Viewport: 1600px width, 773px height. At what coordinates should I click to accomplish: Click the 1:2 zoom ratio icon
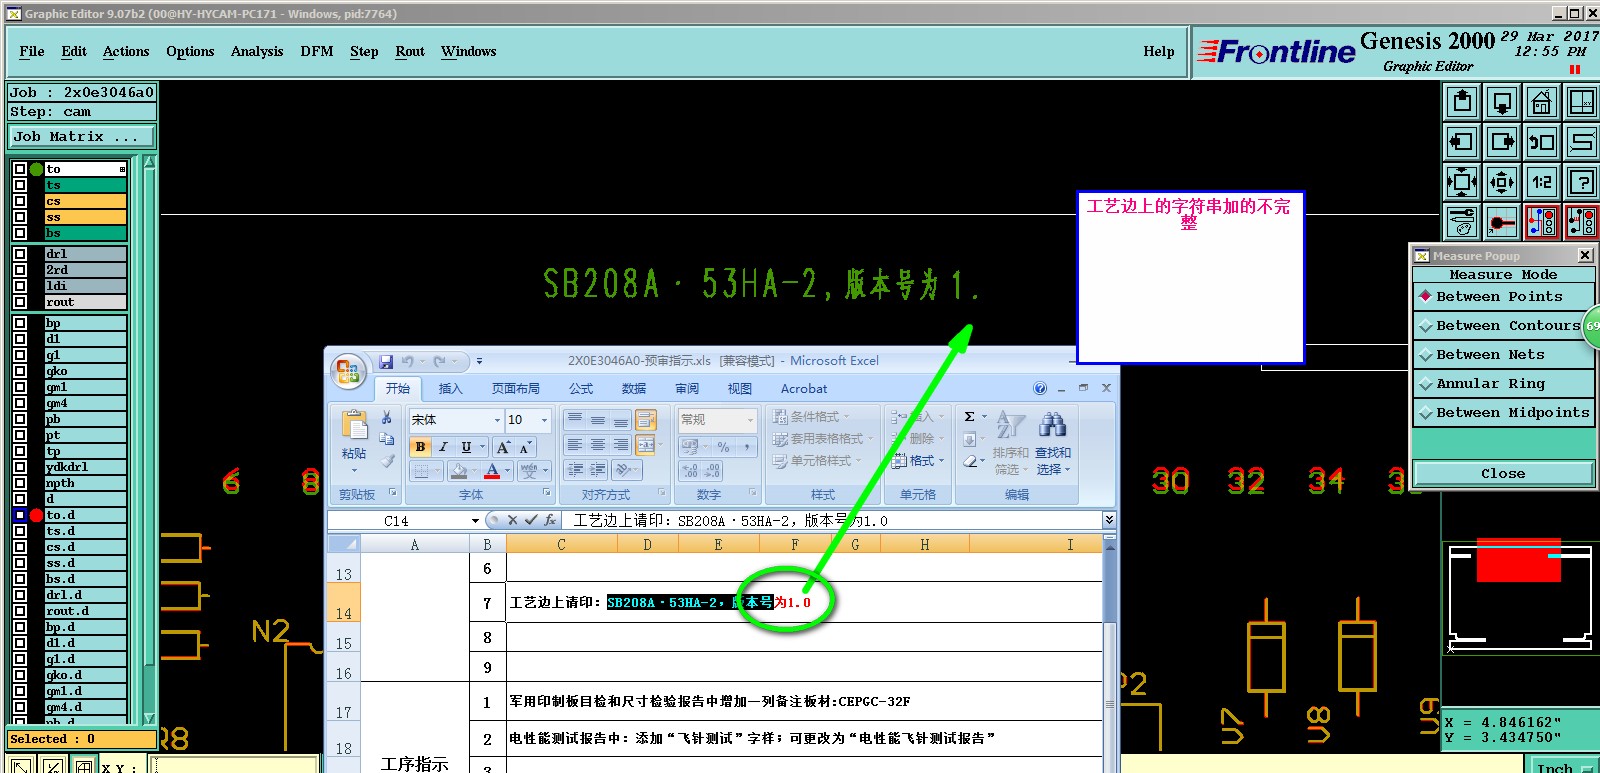click(1542, 182)
